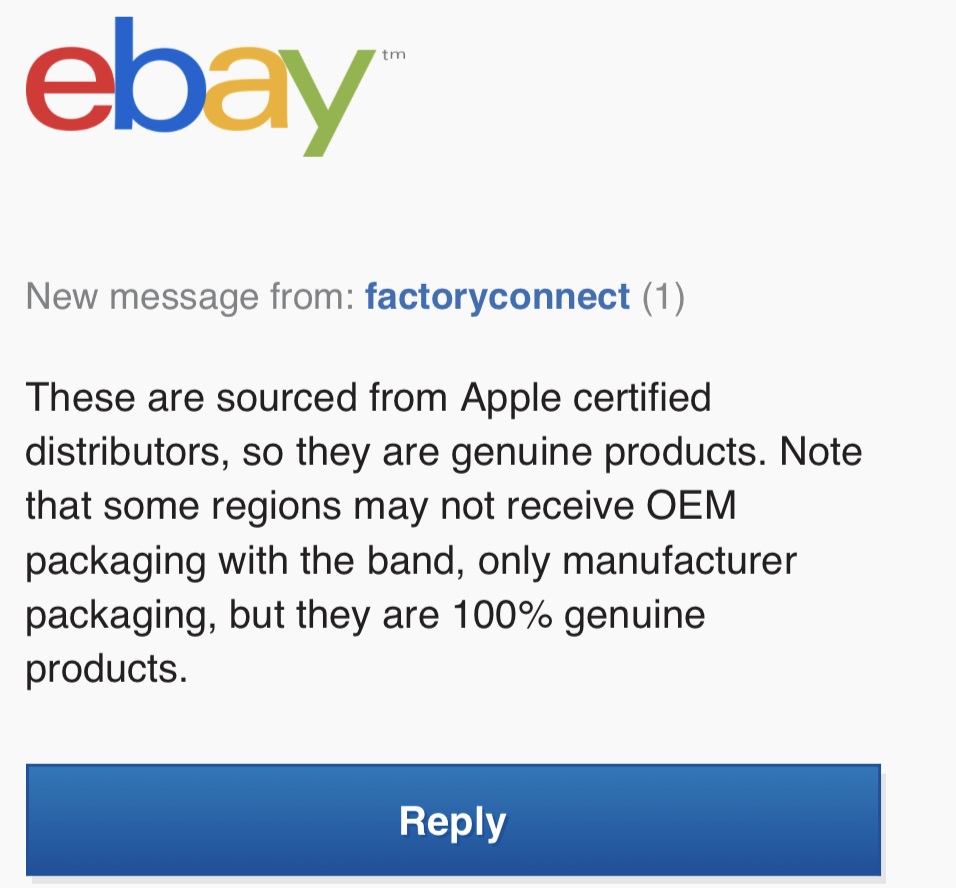Click "100%" in the message text
956x888 pixels.
[x=503, y=615]
